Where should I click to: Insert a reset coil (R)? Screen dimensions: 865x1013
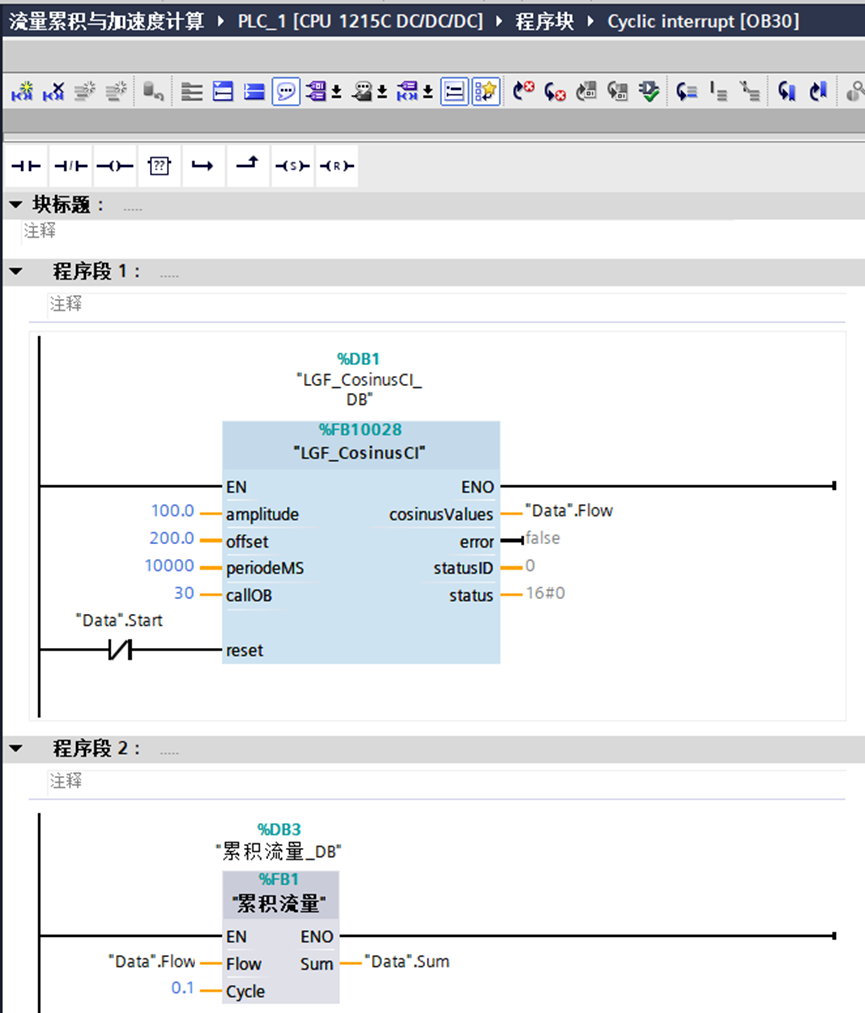pyautogui.click(x=337, y=166)
